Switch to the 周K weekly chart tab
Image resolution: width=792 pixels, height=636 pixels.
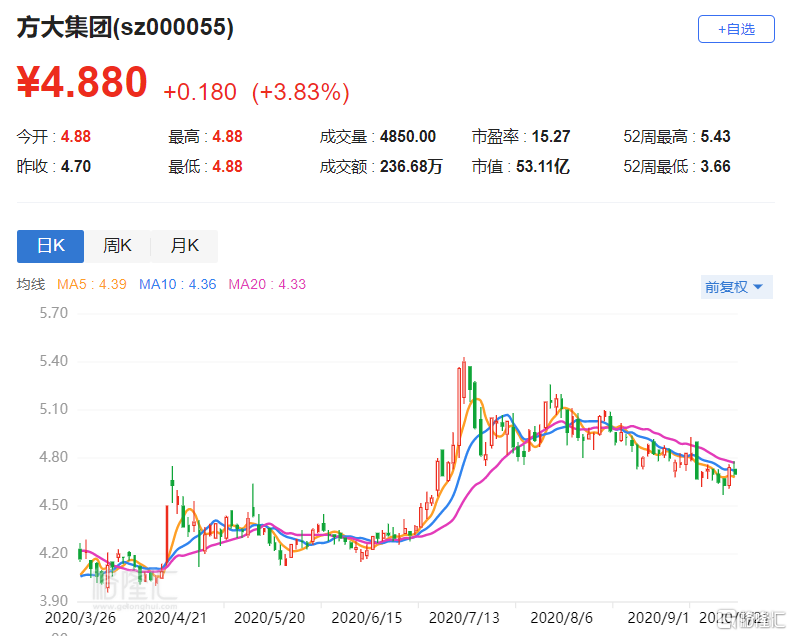coord(117,246)
